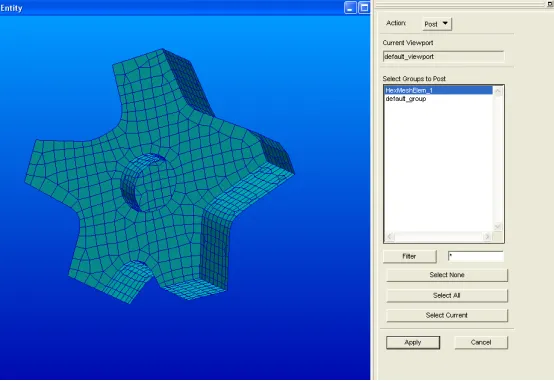This screenshot has width=554, height=381.
Task: Maximize the Entity viewport window
Action: click(x=364, y=8)
